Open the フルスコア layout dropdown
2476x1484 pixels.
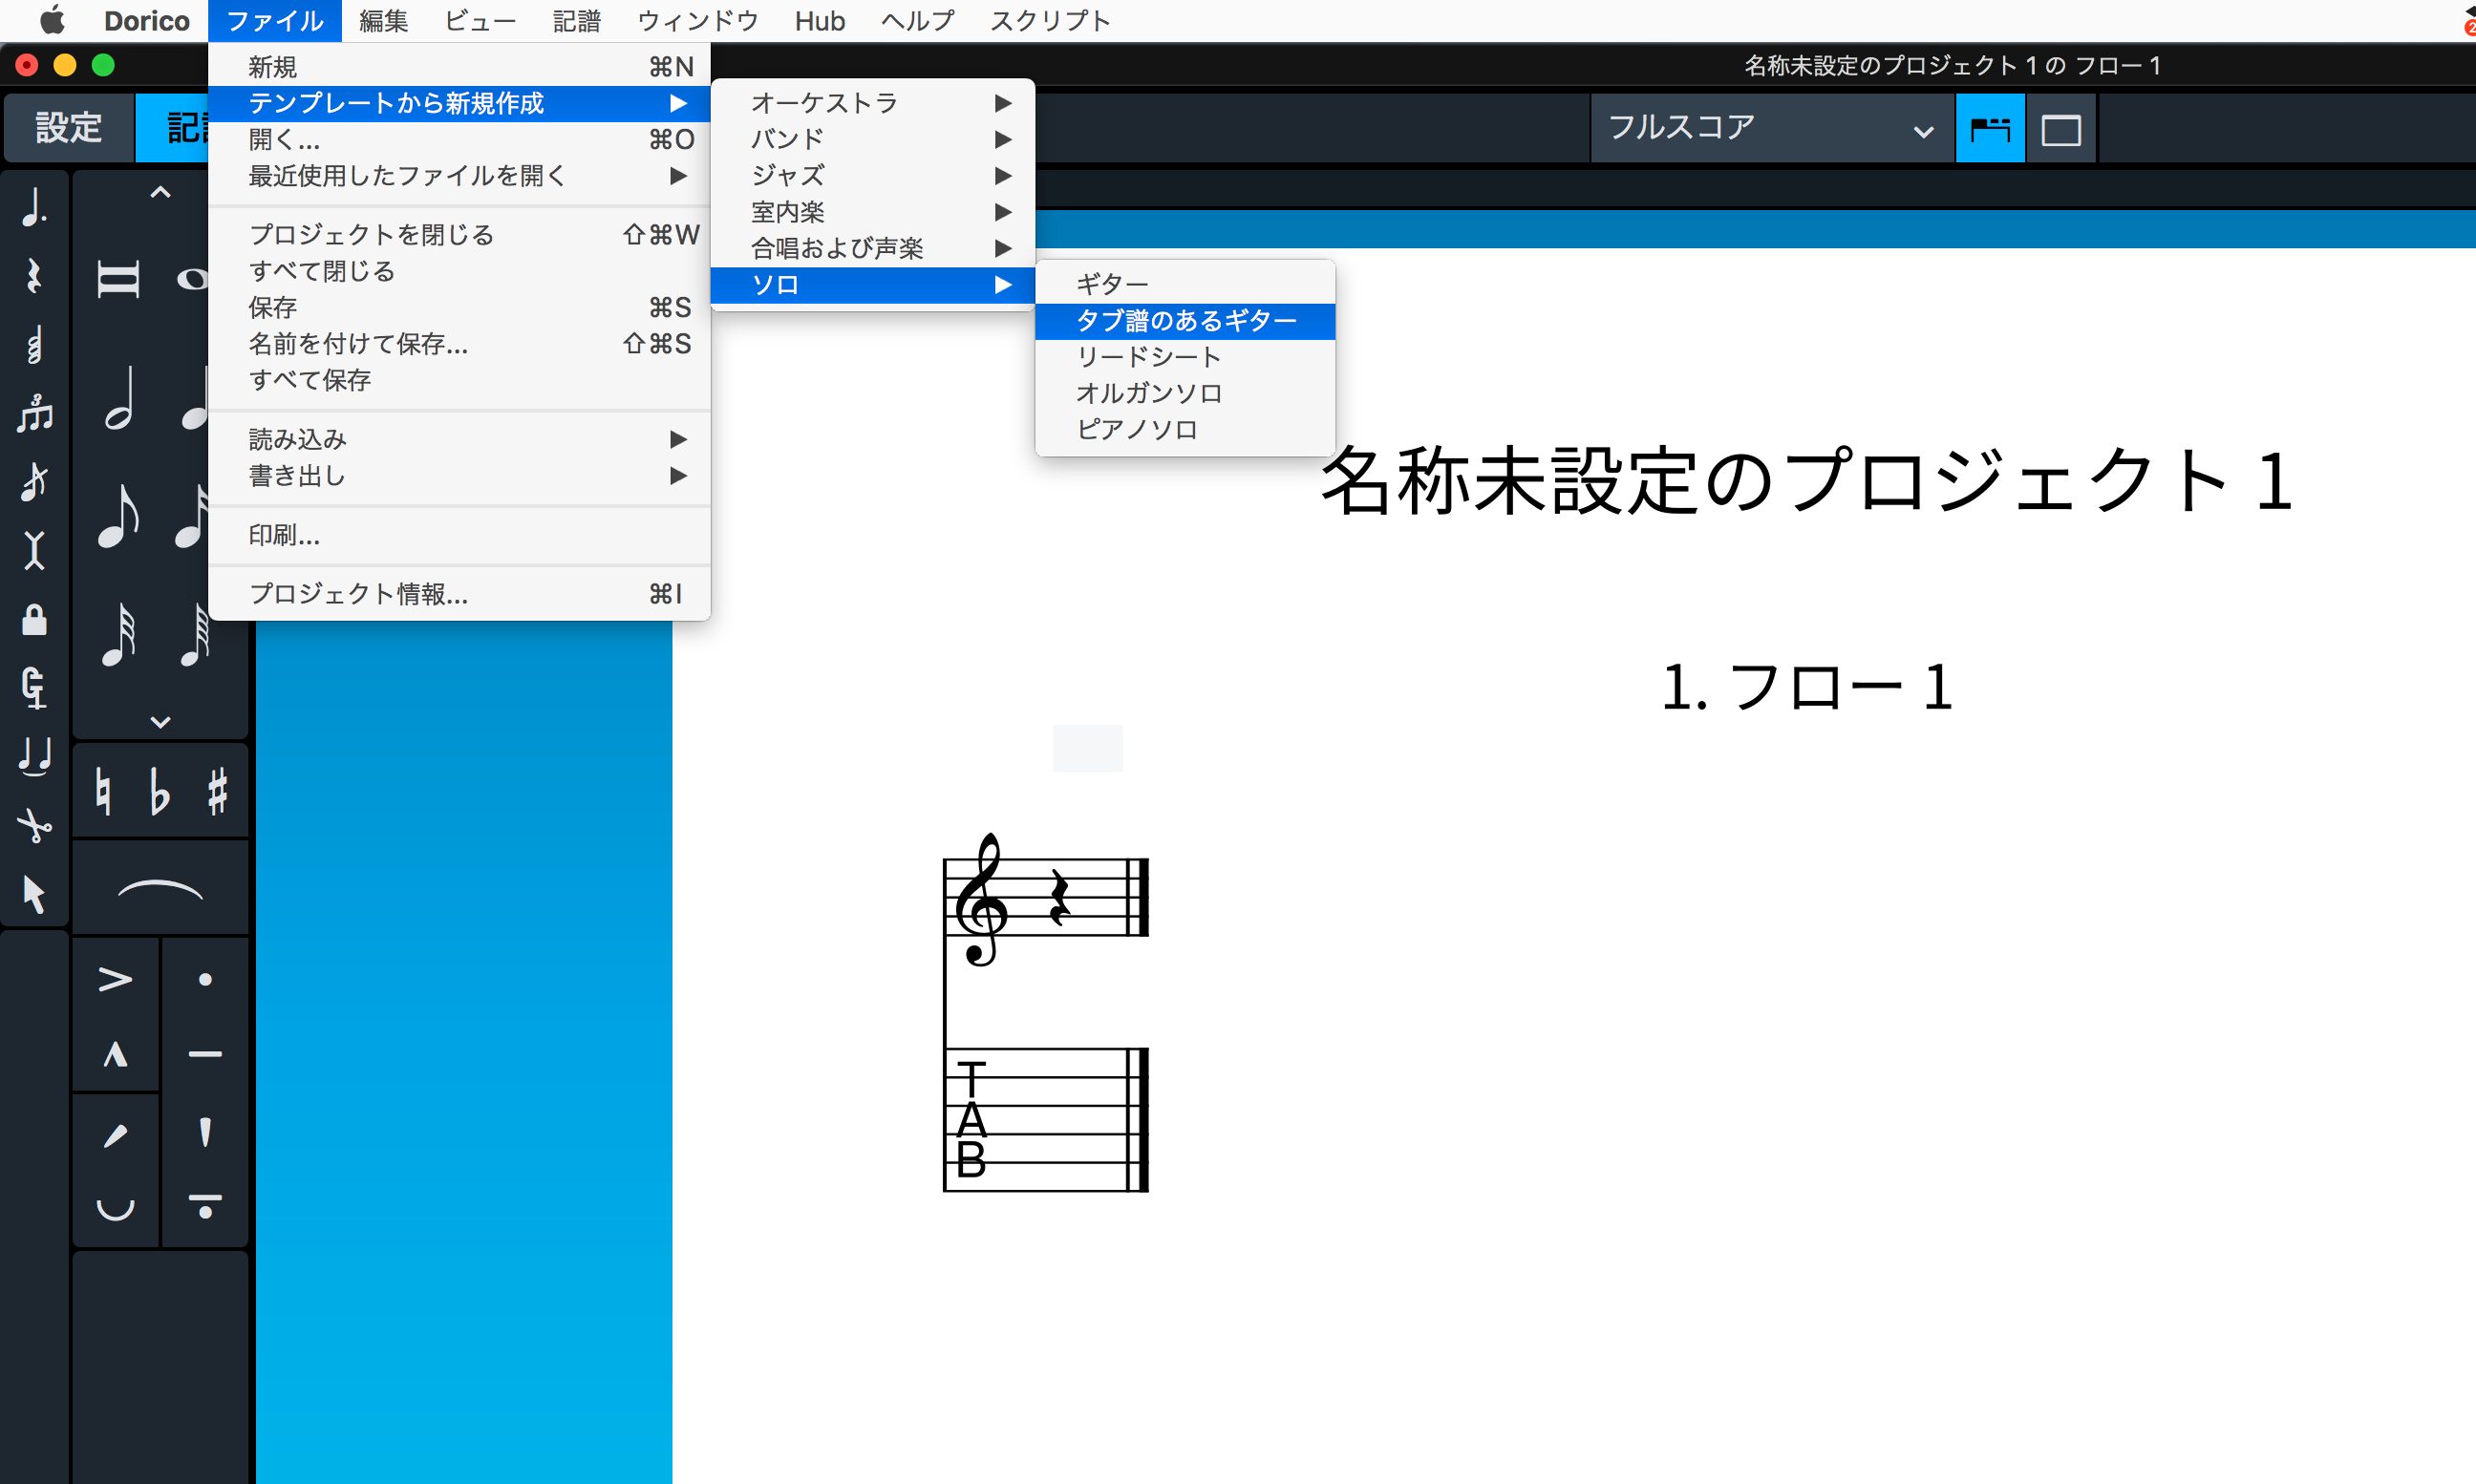[1772, 129]
